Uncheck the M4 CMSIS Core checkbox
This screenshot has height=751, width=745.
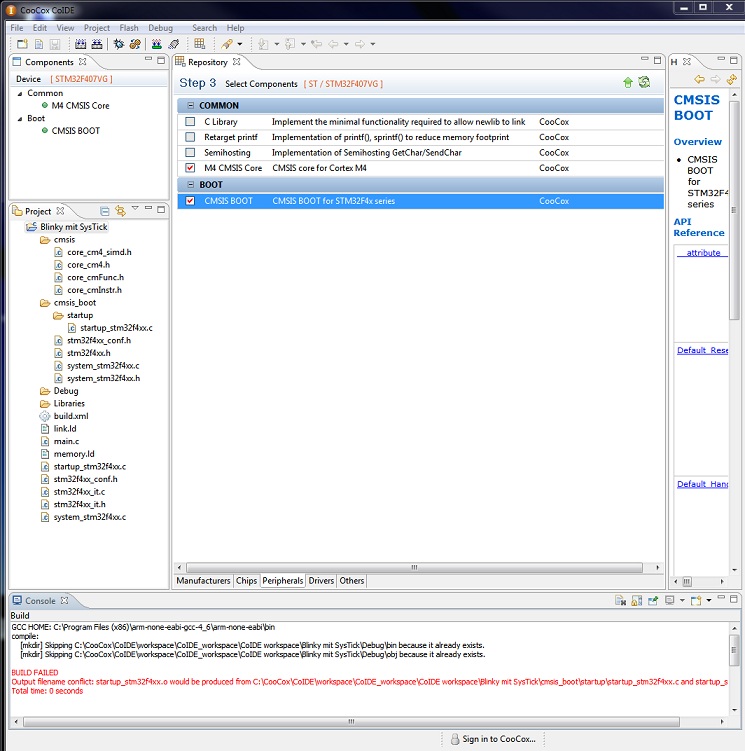click(190, 168)
